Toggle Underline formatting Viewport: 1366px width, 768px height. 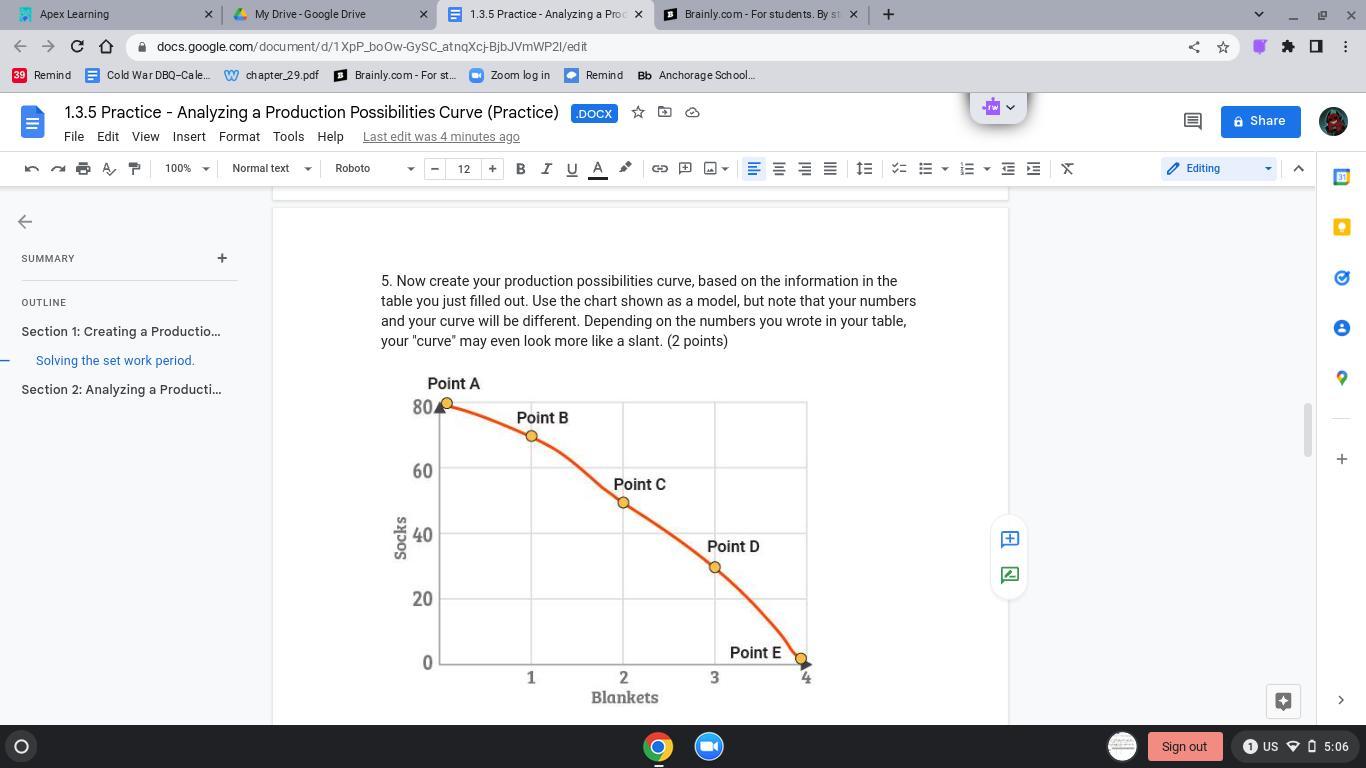572,169
